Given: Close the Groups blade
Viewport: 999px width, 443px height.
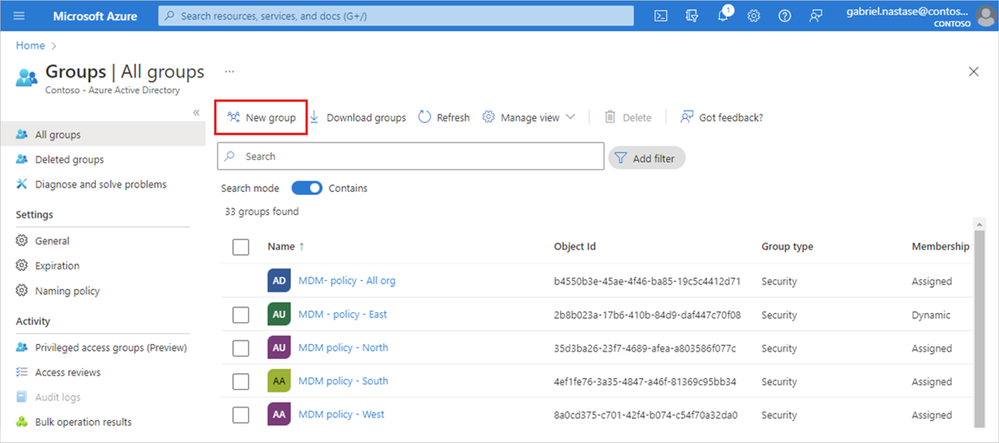Looking at the screenshot, I should pos(974,72).
